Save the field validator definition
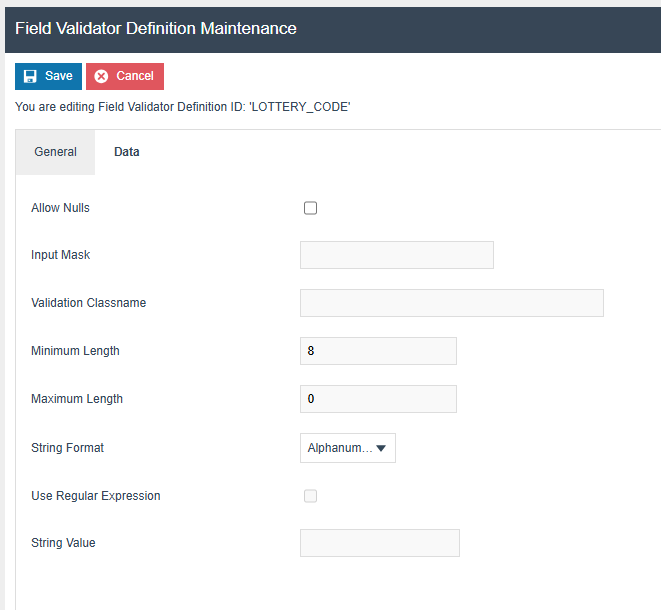The height and width of the screenshot is (610, 661). [x=48, y=76]
